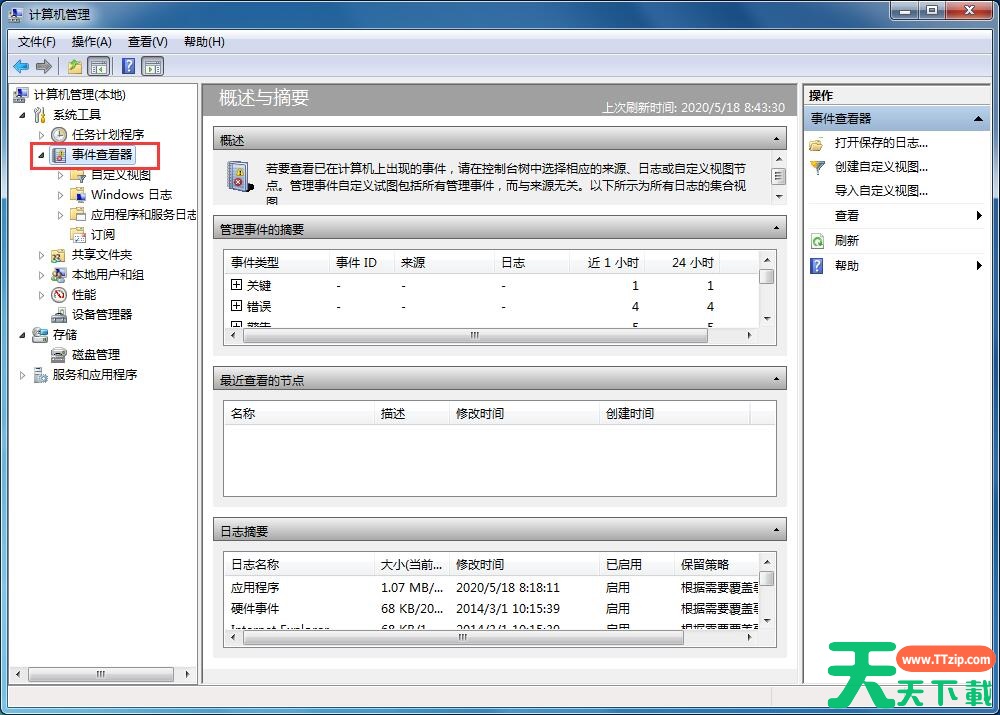Collapse the 事件查看器 tree node
Viewport: 1000px width, 715px height.
click(x=41, y=156)
